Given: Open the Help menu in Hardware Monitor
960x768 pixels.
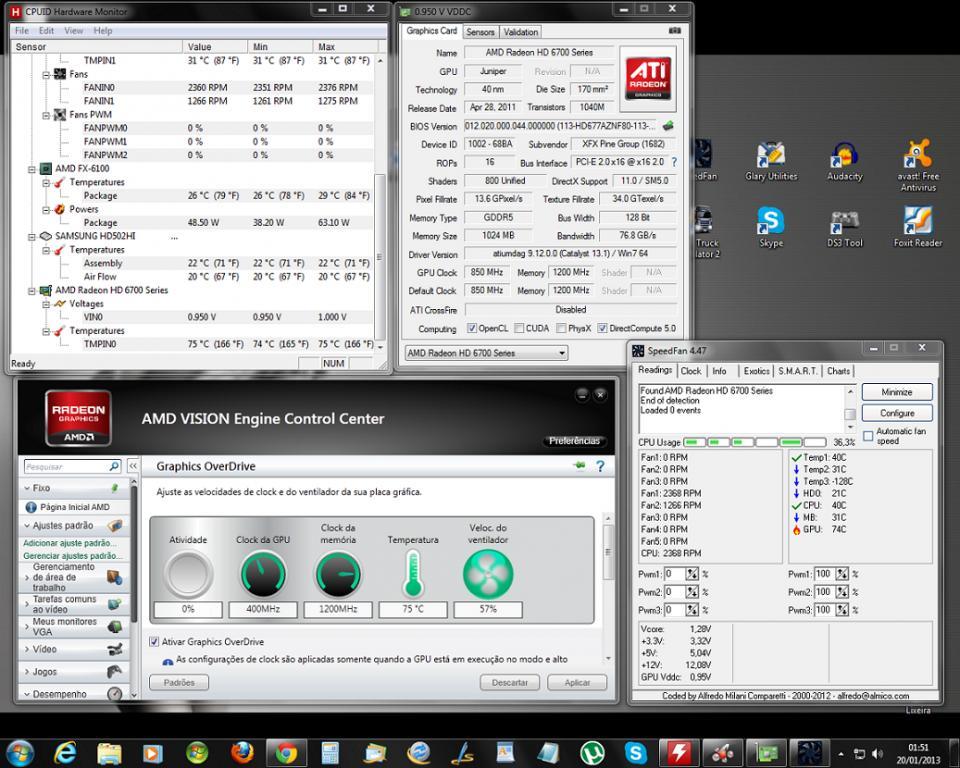Looking at the screenshot, I should (102, 31).
